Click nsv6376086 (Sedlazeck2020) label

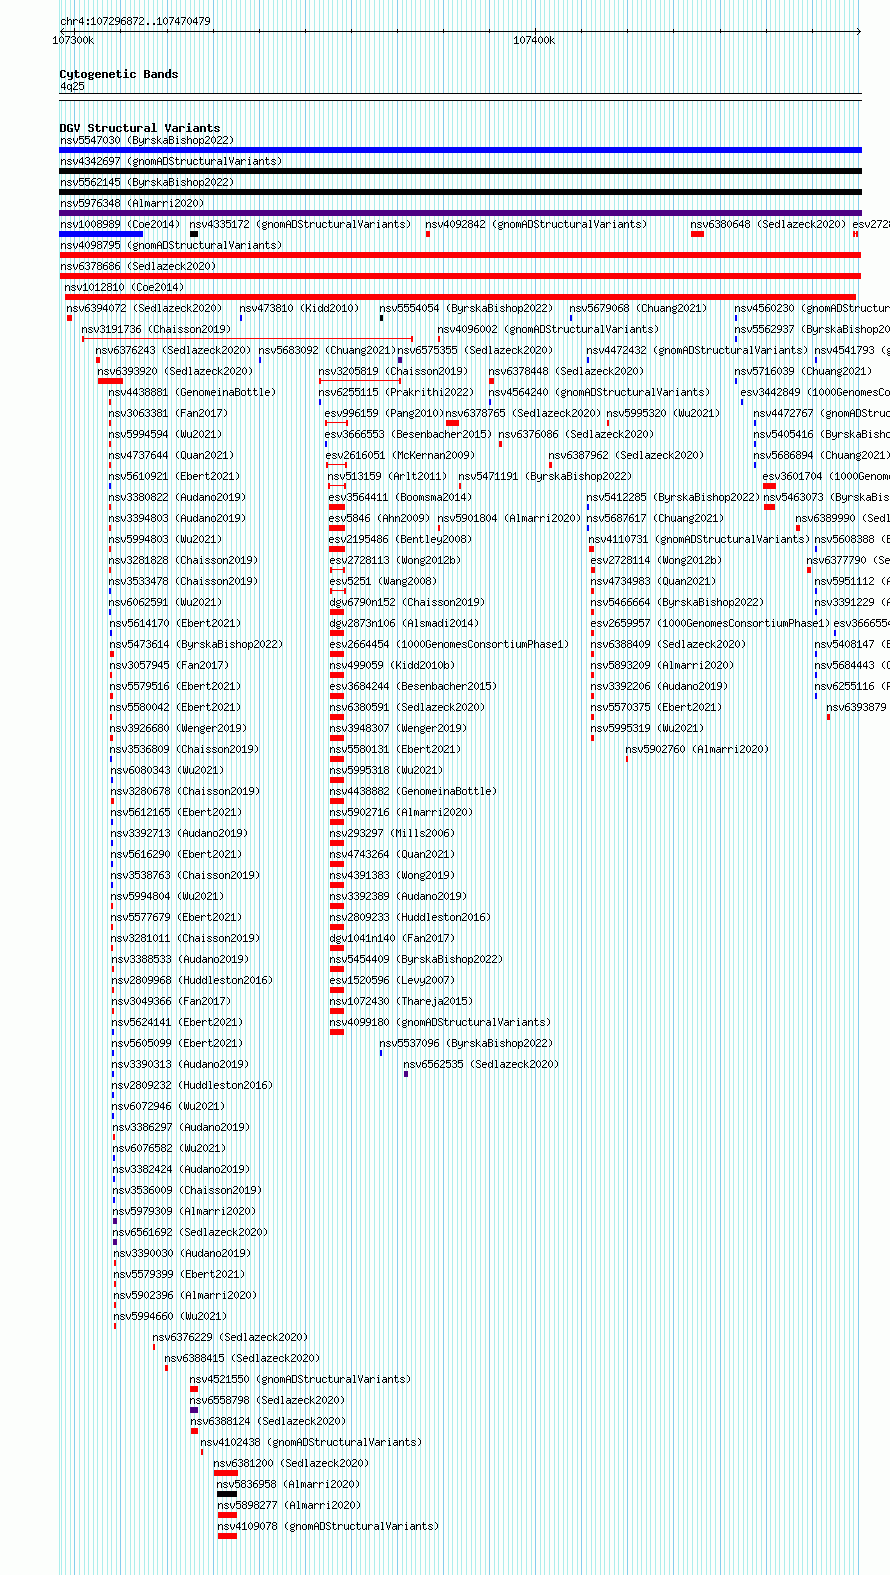pyautogui.click(x=576, y=435)
